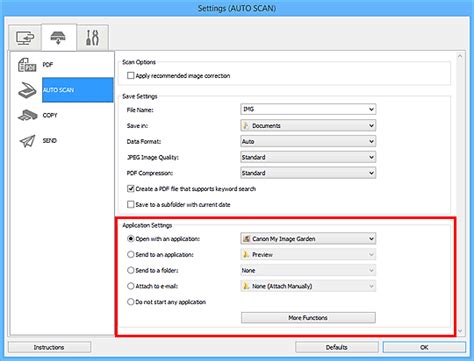Click folder icon in Save in field
This screenshot has height=361, width=474.
pos(246,125)
